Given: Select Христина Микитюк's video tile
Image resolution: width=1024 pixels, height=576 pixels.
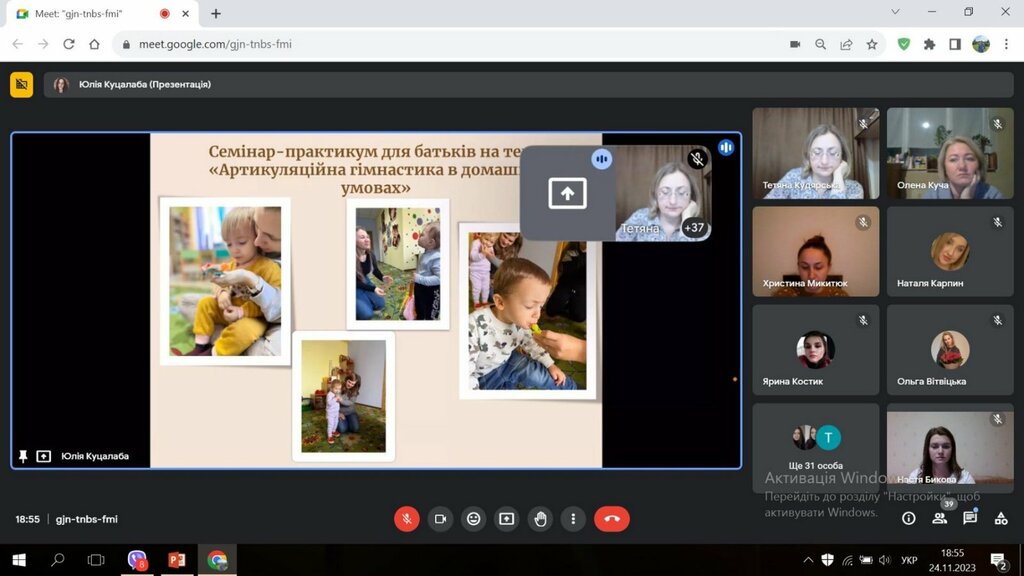Looking at the screenshot, I should [x=815, y=251].
